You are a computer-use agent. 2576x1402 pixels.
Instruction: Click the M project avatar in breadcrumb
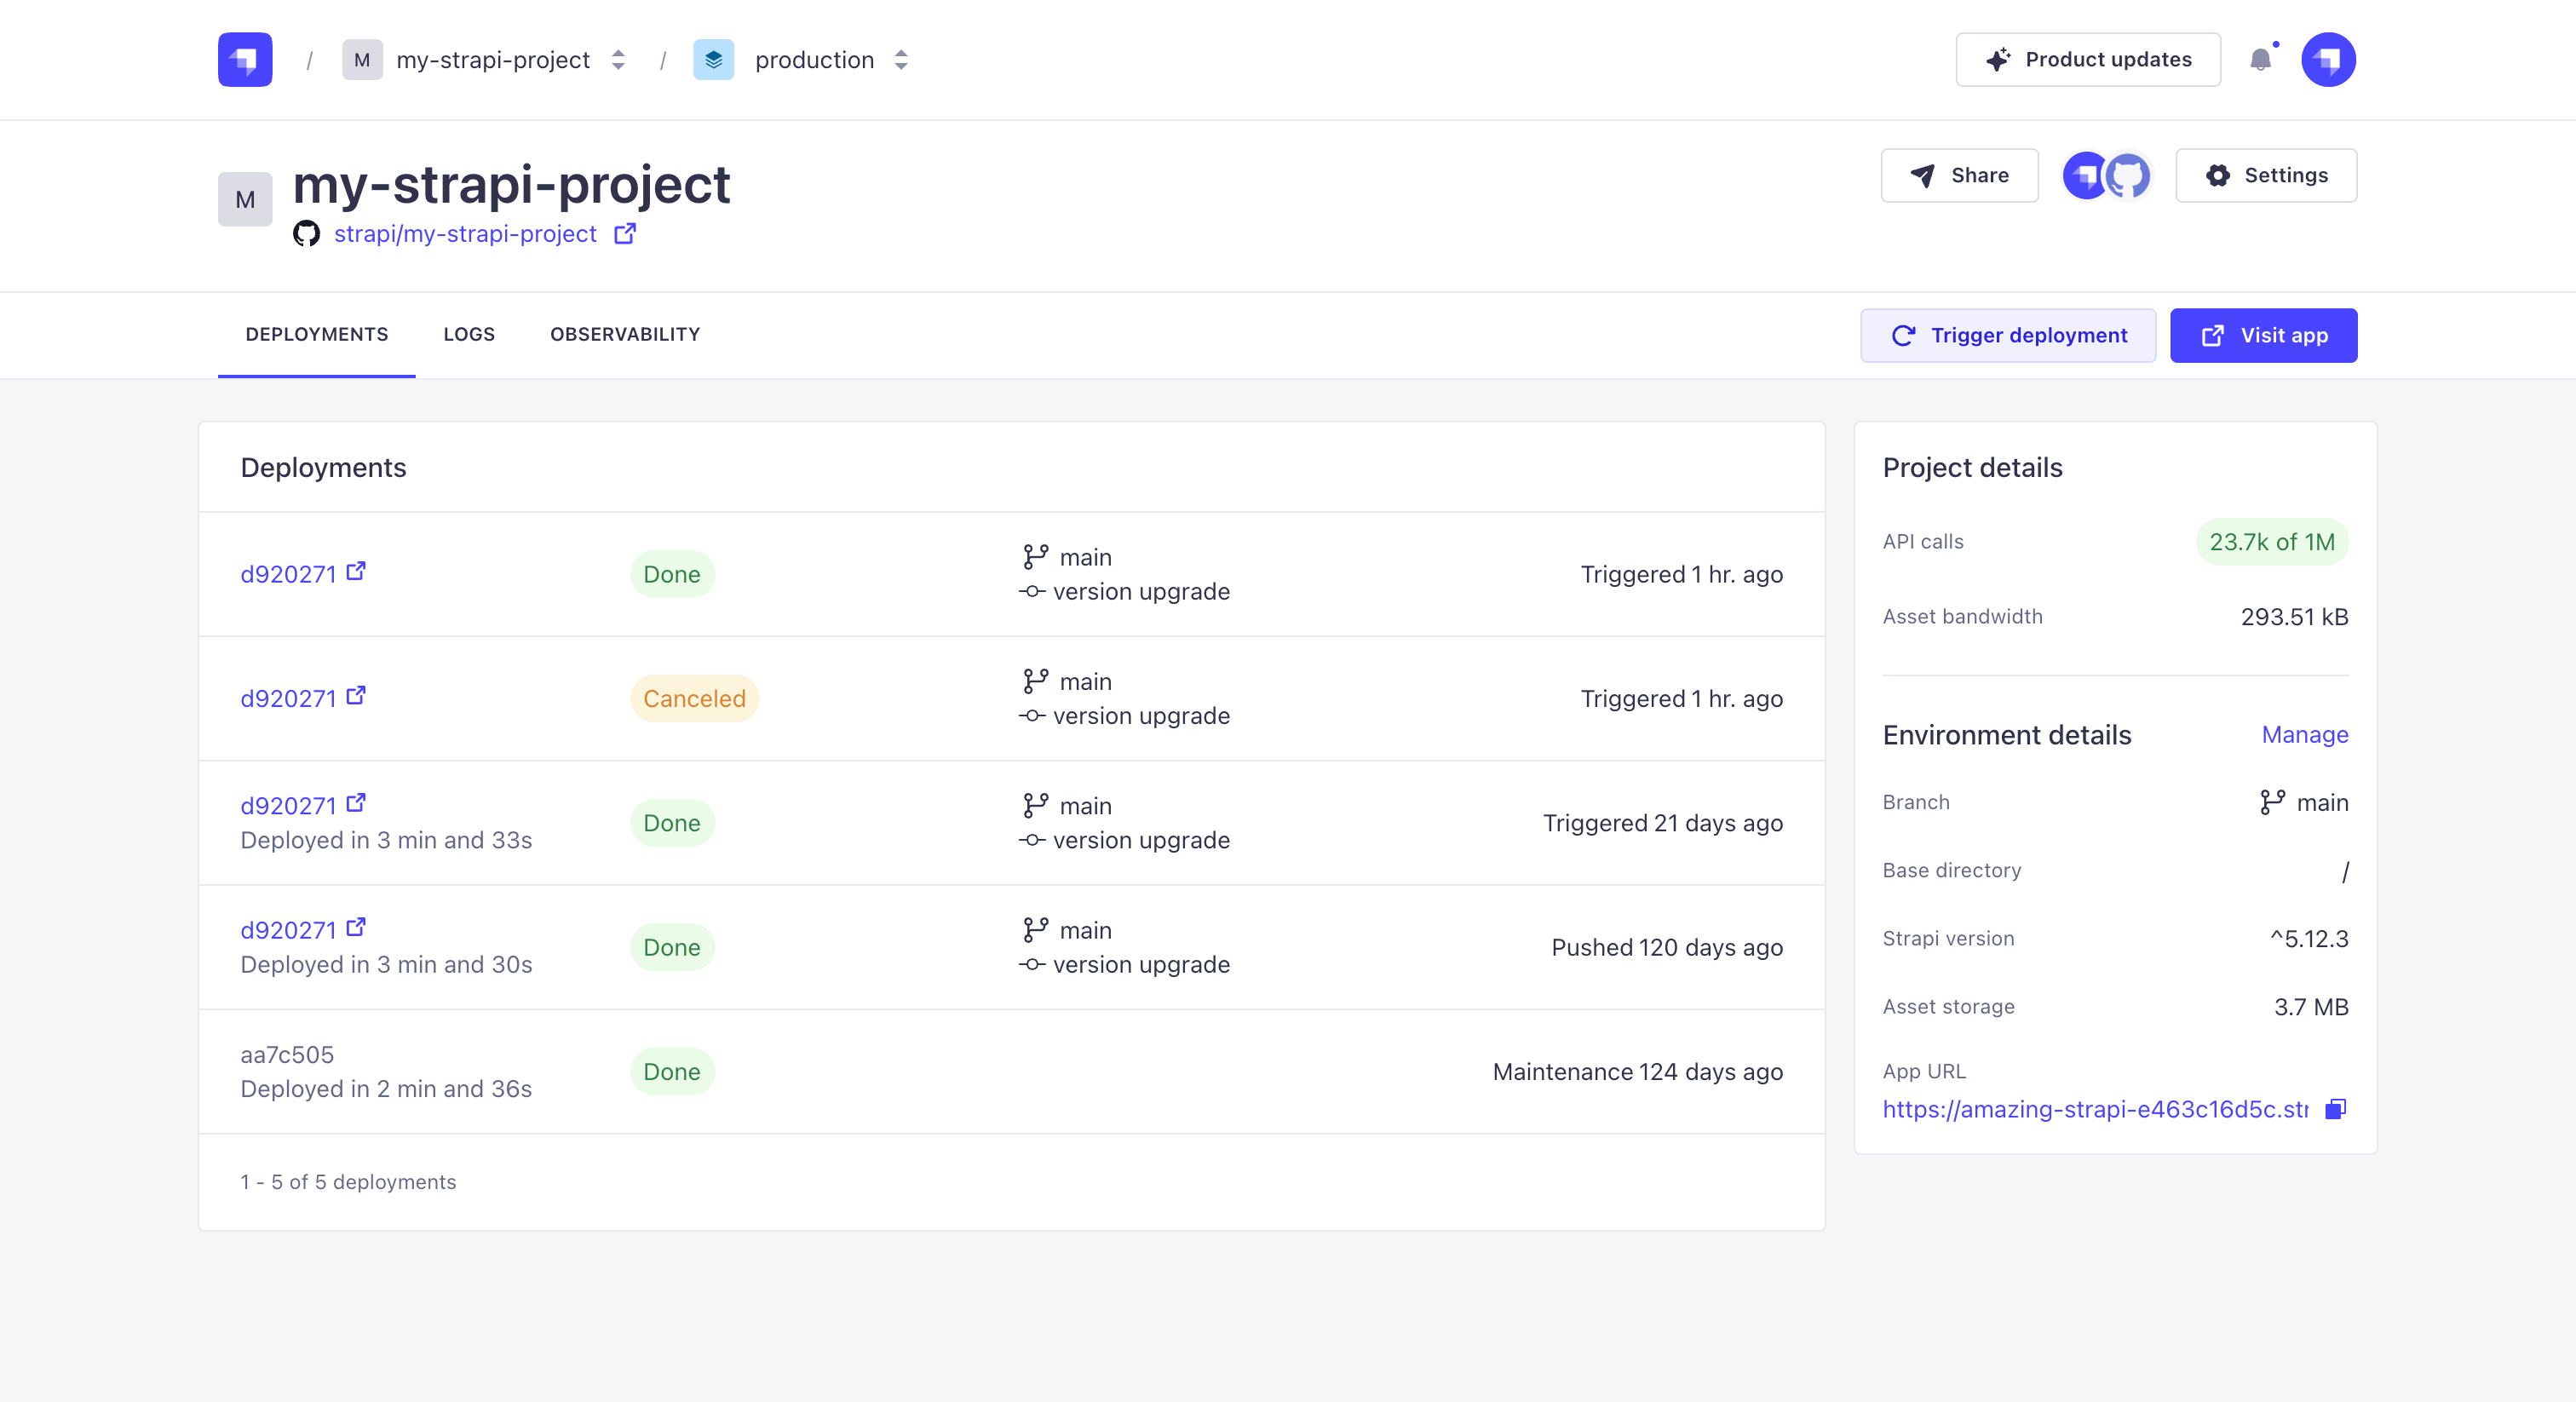[x=362, y=60]
